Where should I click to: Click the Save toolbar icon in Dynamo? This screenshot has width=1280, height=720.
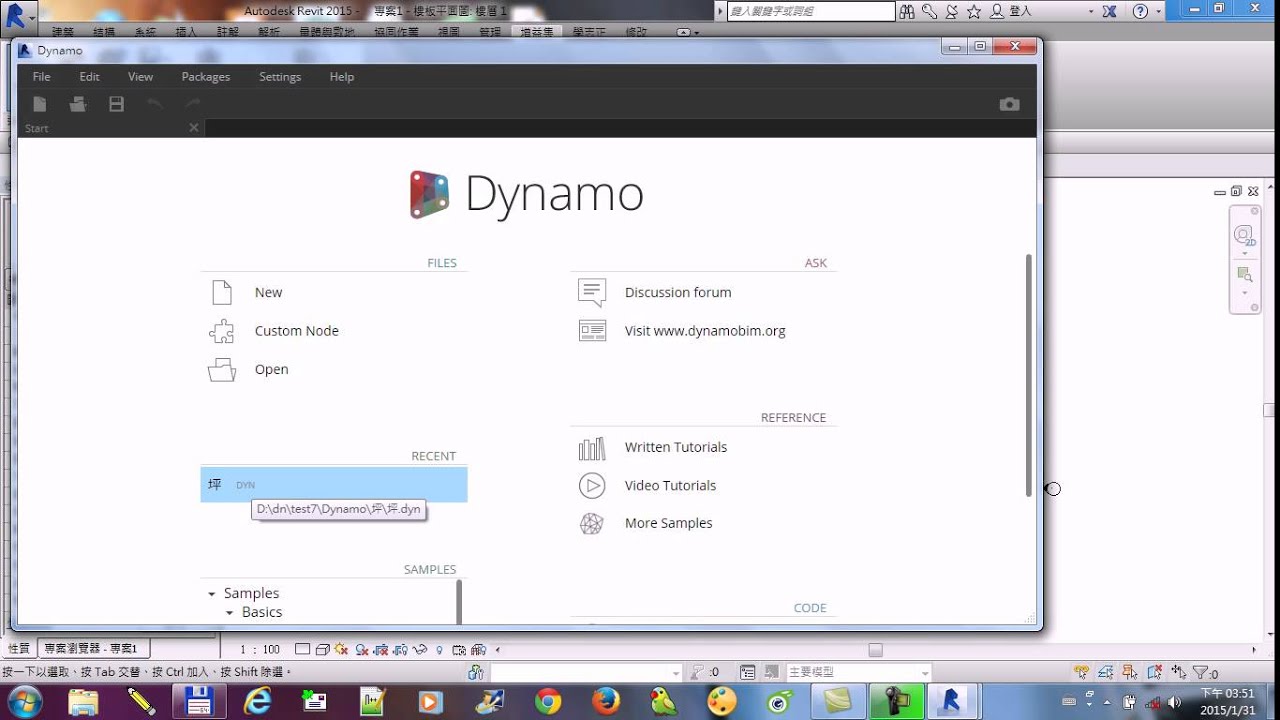tap(116, 104)
